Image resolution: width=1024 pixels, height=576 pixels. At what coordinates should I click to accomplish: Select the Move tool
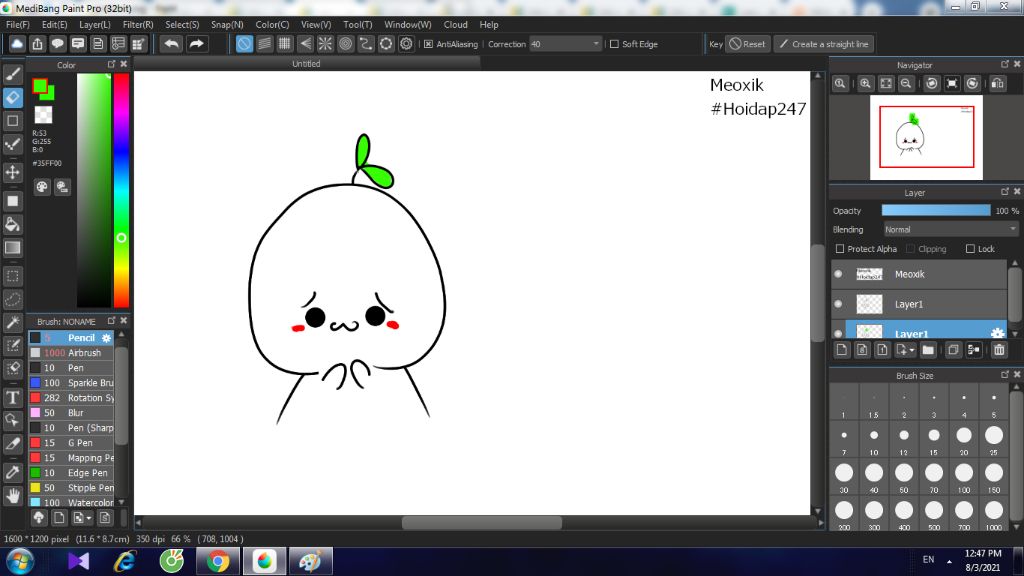[12, 172]
